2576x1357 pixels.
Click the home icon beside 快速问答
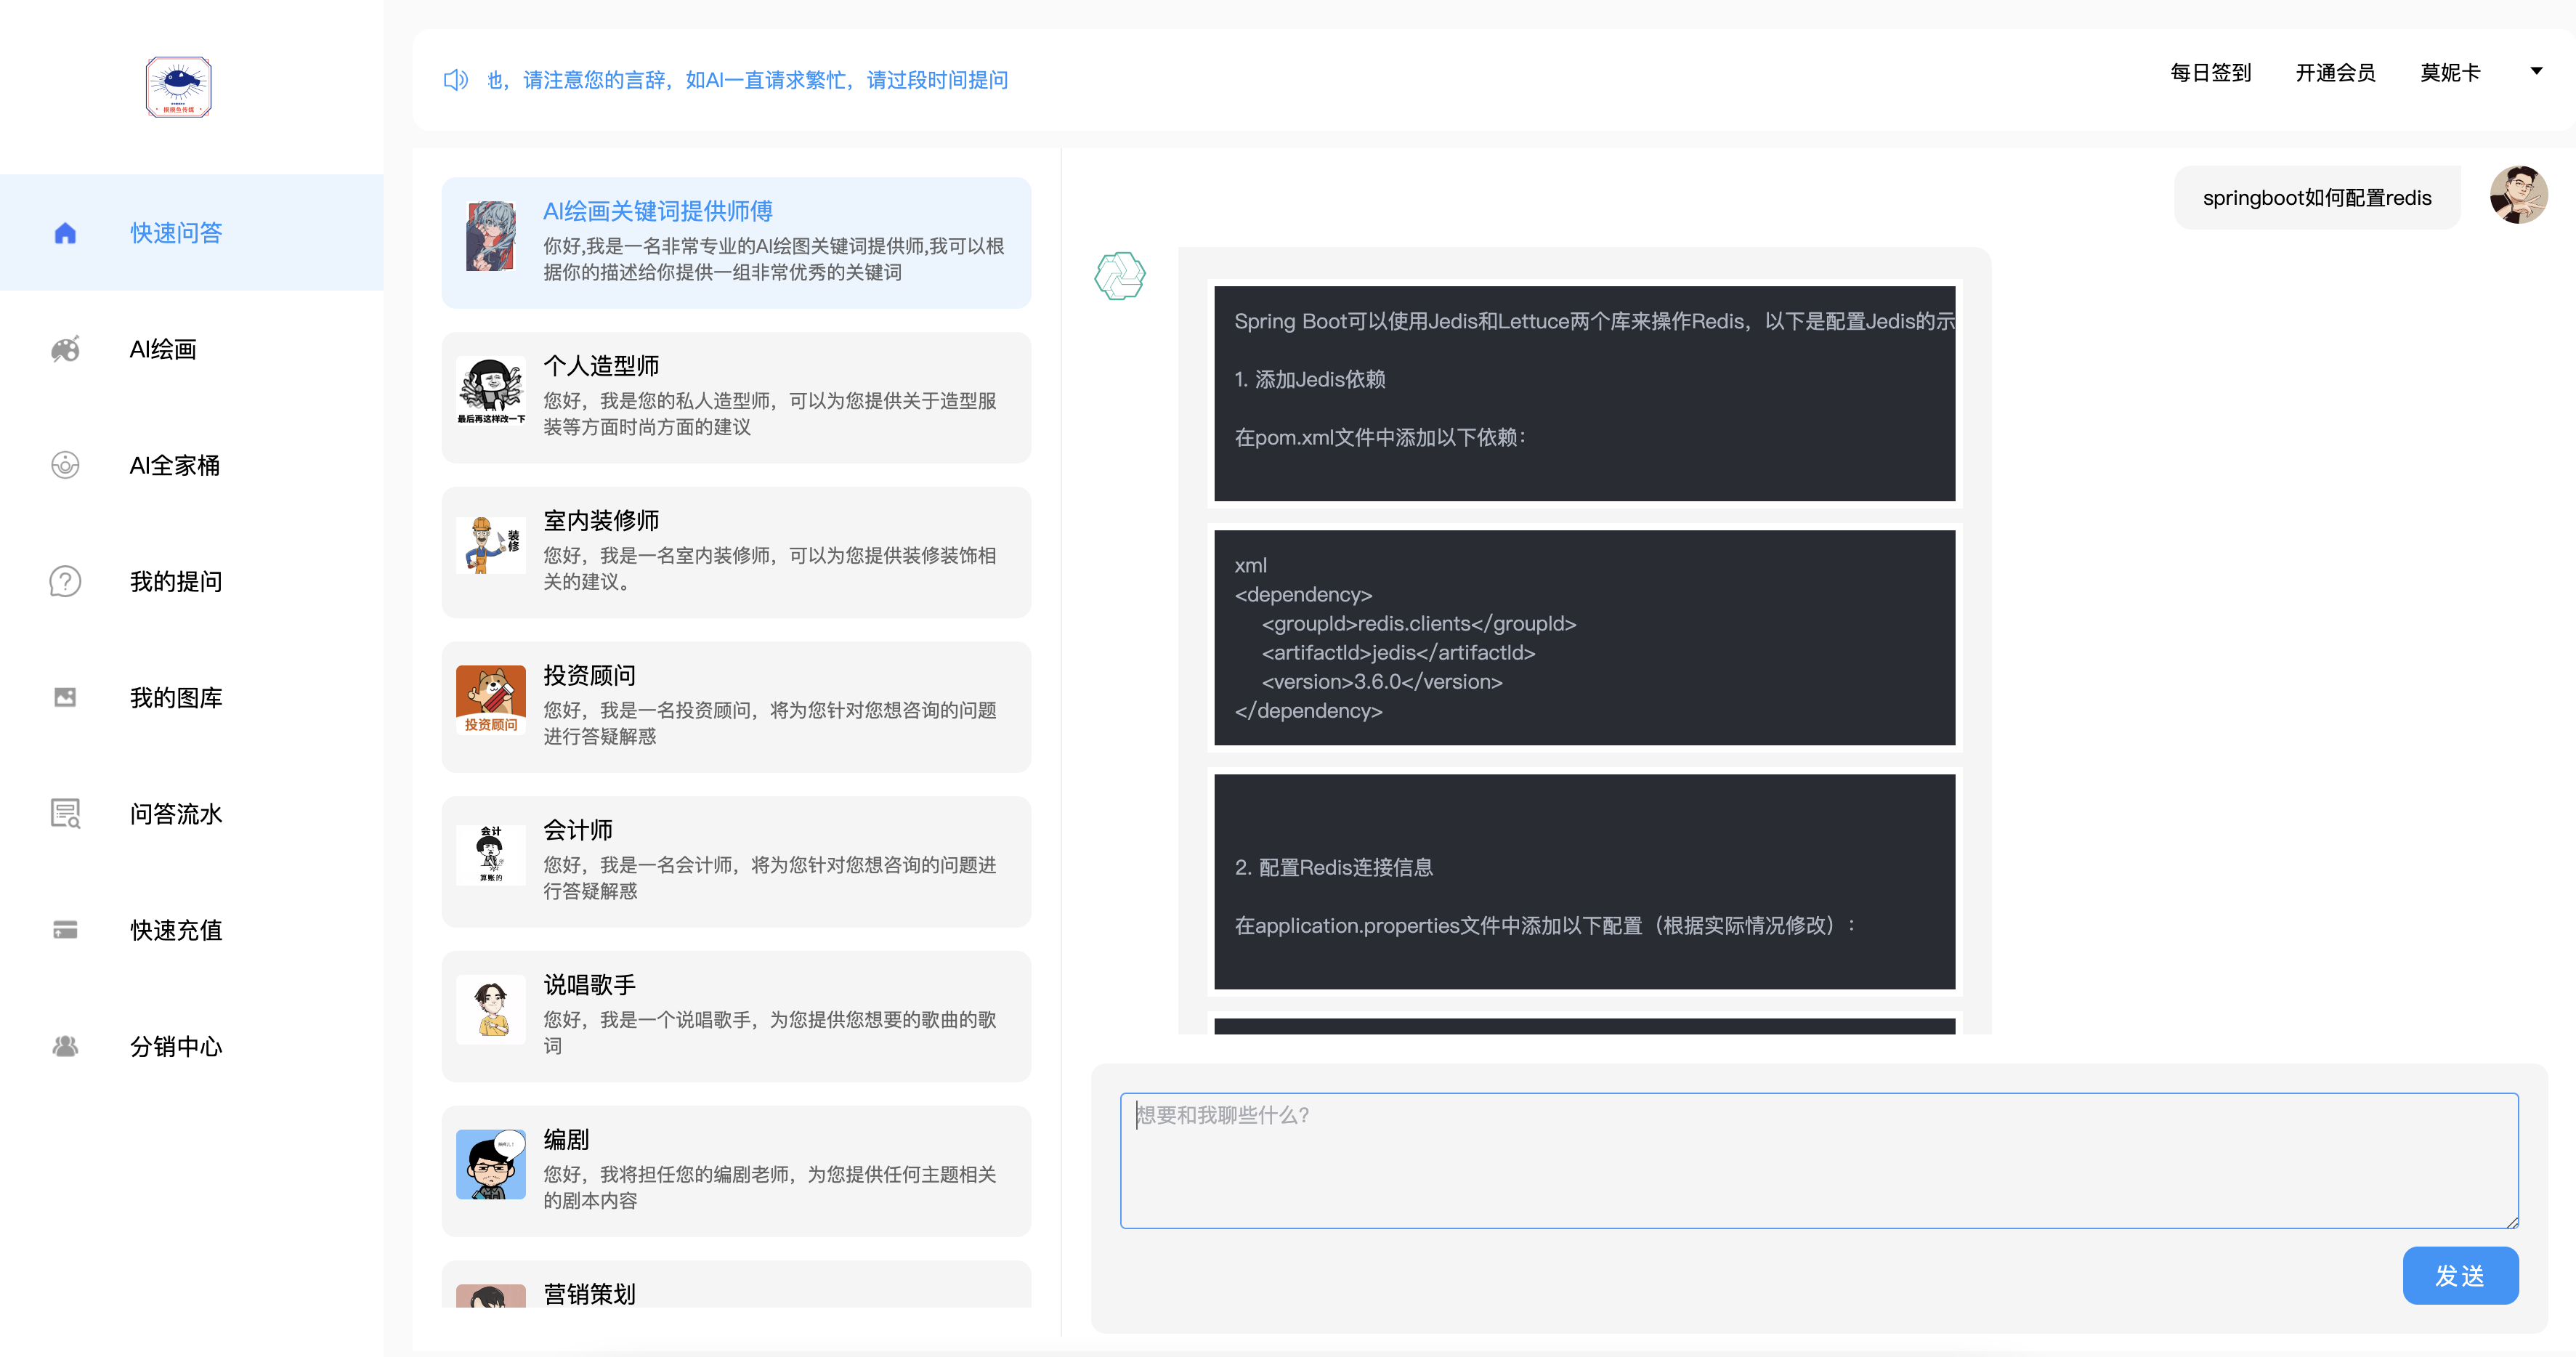[x=65, y=233]
